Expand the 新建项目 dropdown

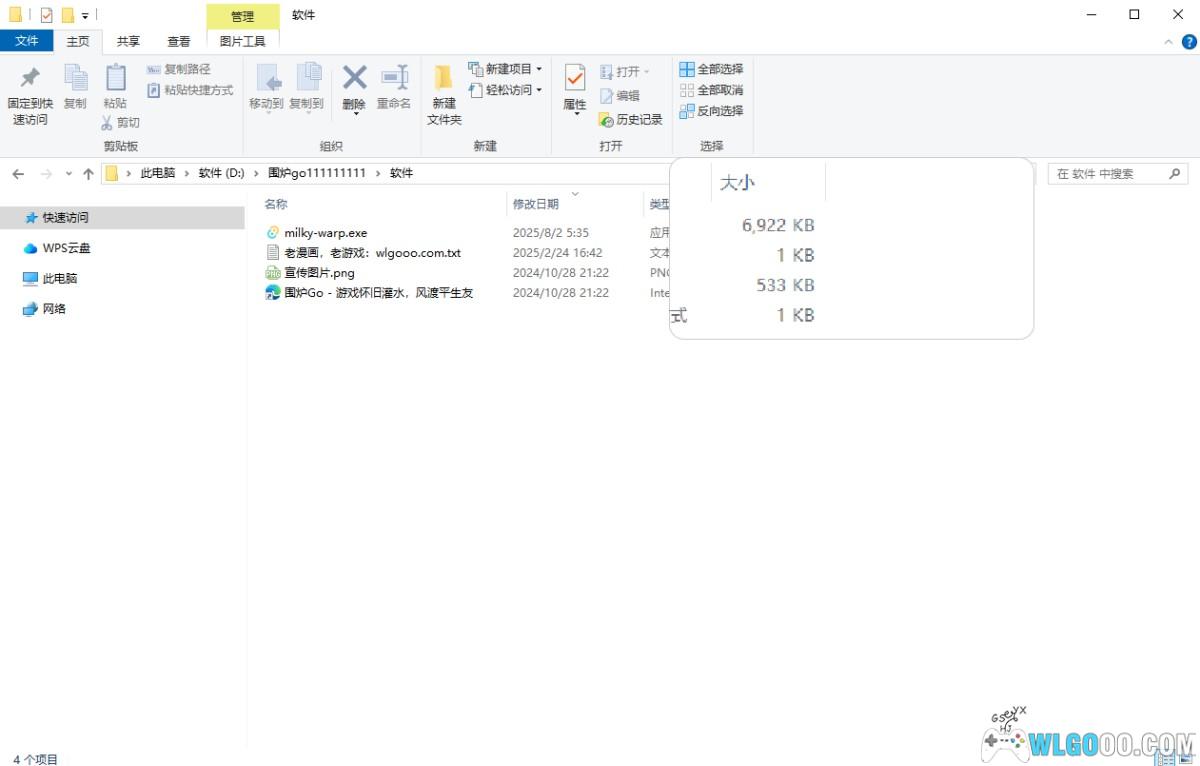point(539,69)
